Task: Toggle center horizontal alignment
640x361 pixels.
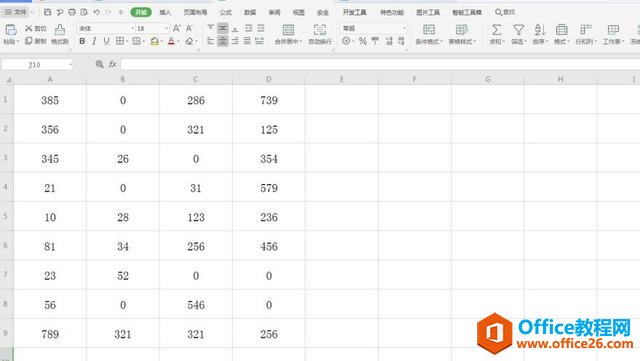Action: [x=222, y=41]
